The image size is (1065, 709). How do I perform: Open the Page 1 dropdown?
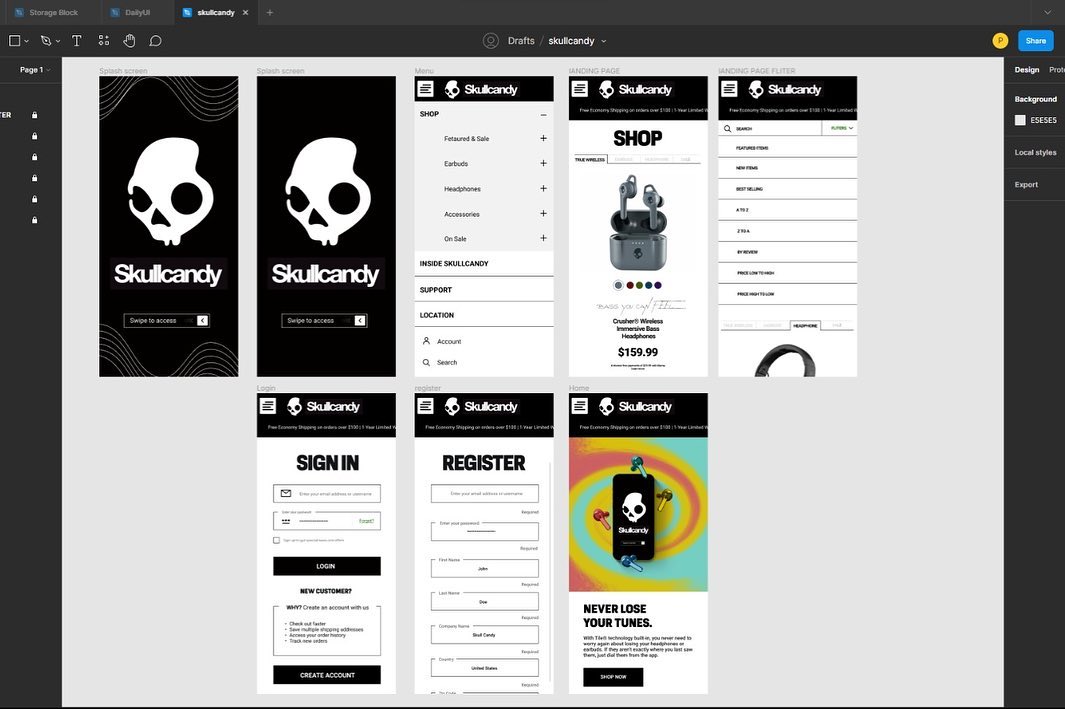tap(35, 69)
